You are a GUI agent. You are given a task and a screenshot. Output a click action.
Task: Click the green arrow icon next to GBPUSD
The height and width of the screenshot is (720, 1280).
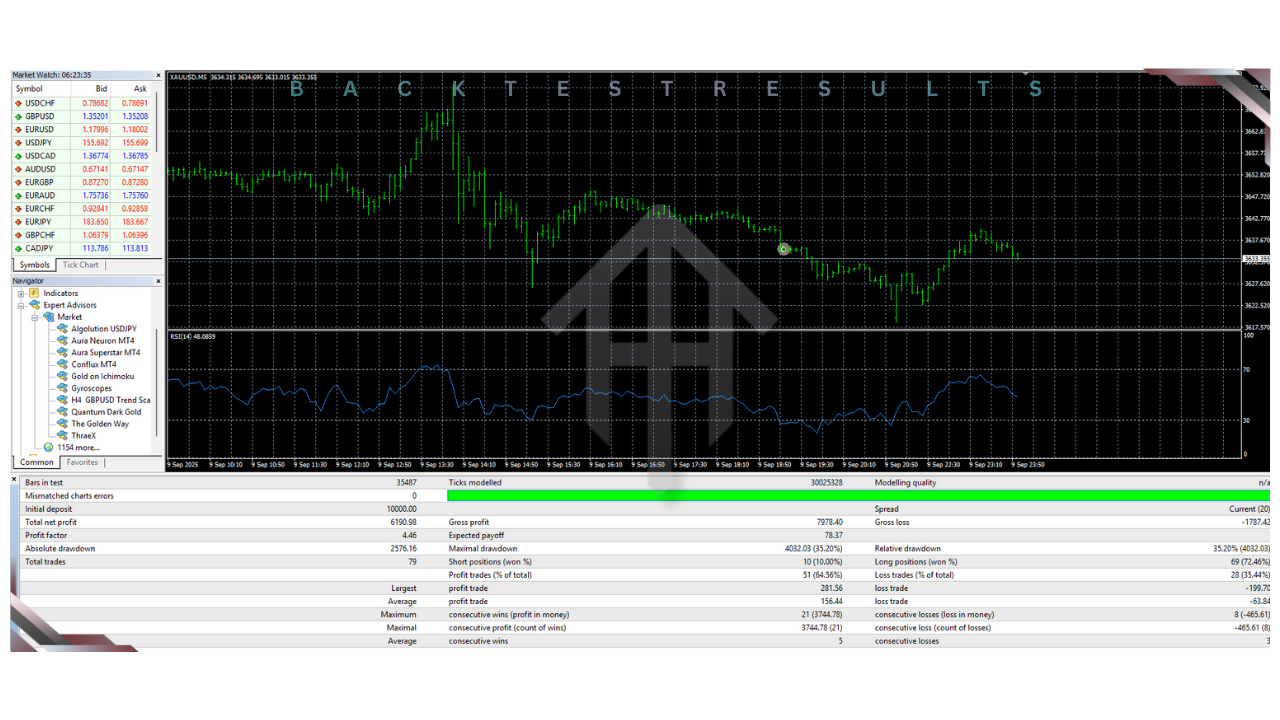coord(18,116)
